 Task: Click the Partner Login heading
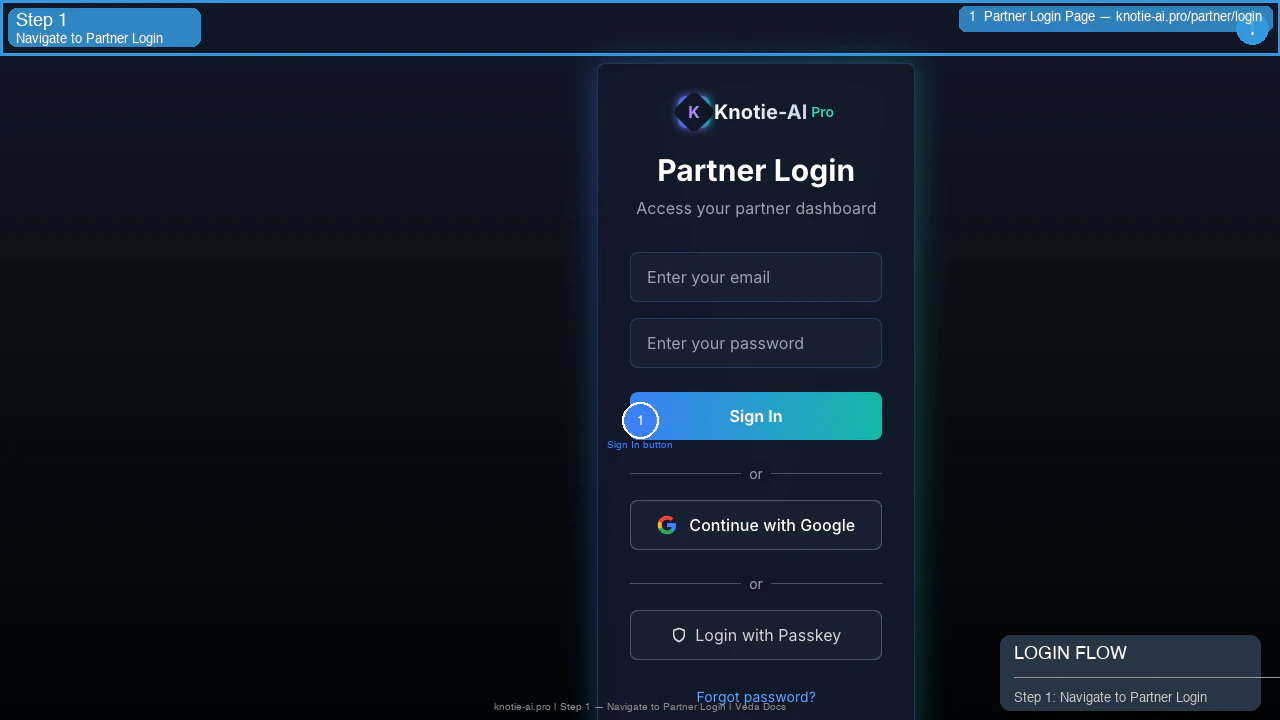(x=756, y=170)
